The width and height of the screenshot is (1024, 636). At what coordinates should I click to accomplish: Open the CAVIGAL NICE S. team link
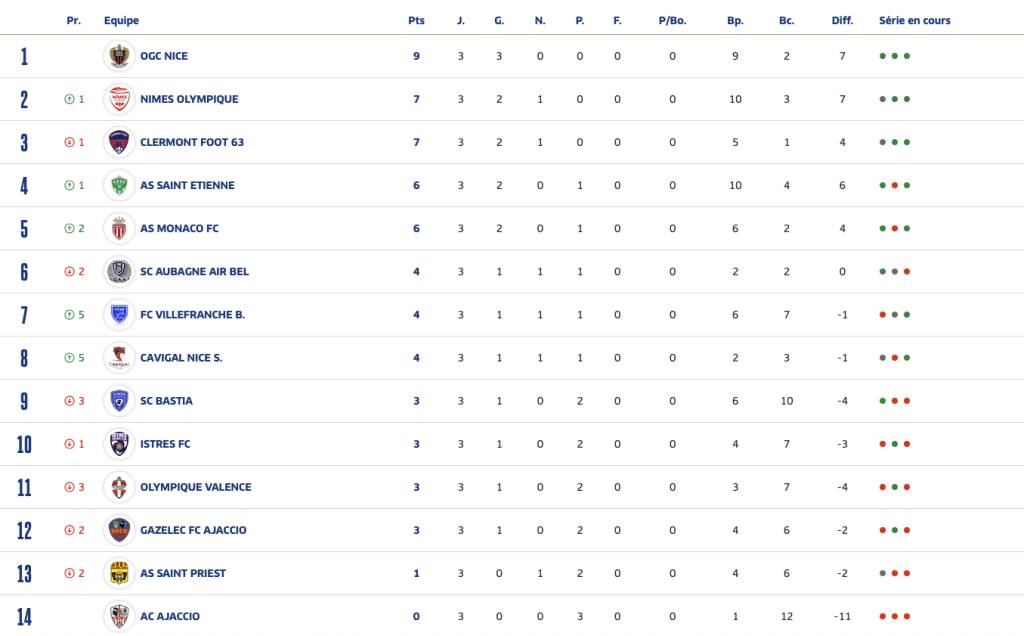pyautogui.click(x=181, y=358)
